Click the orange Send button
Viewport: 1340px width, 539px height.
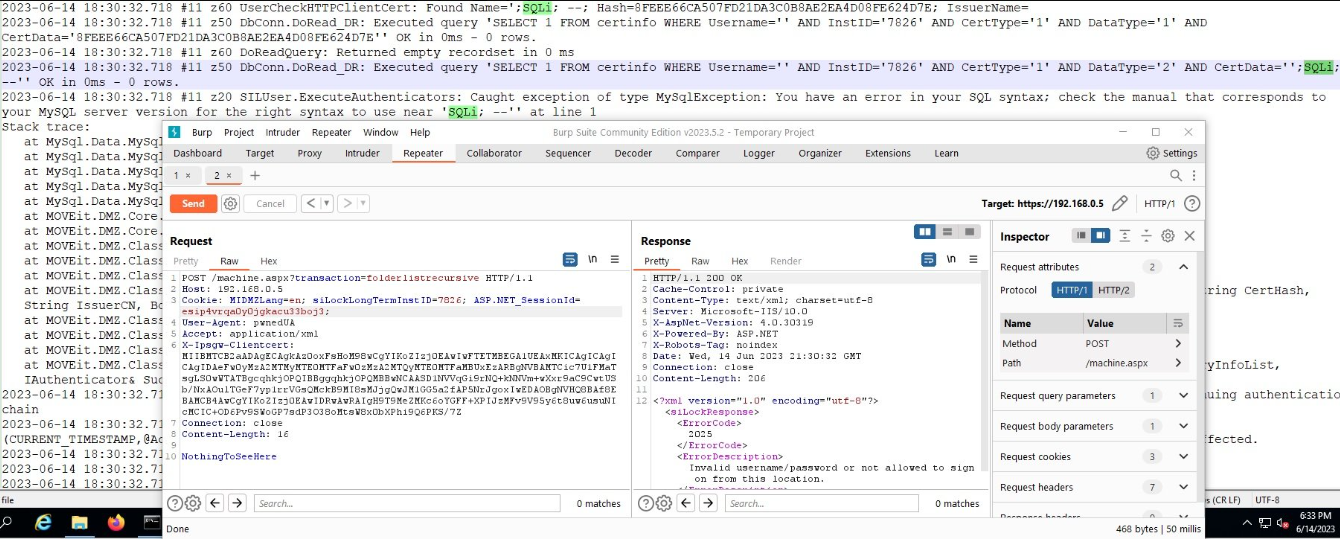click(193, 203)
